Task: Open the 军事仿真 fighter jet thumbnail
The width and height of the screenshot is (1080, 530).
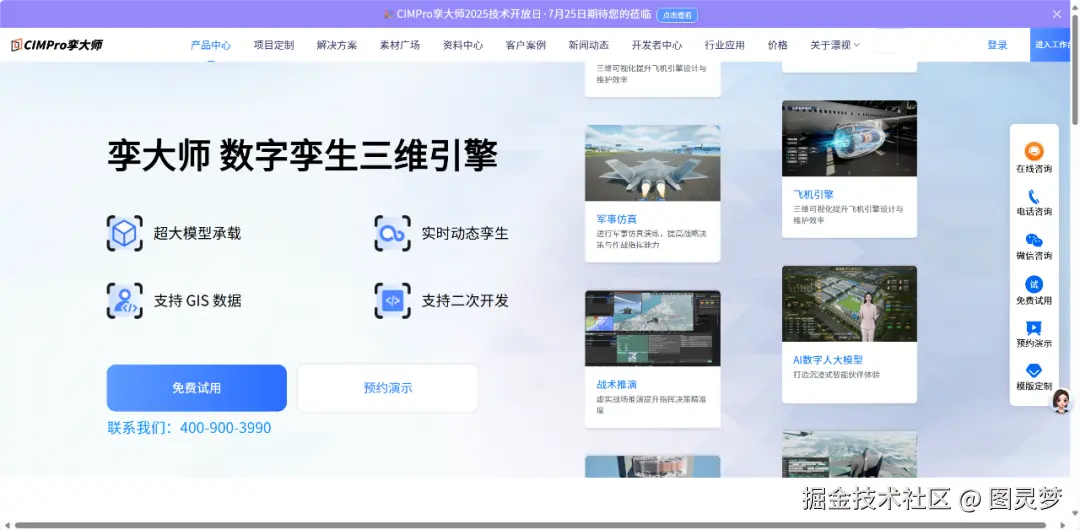Action: (653, 163)
